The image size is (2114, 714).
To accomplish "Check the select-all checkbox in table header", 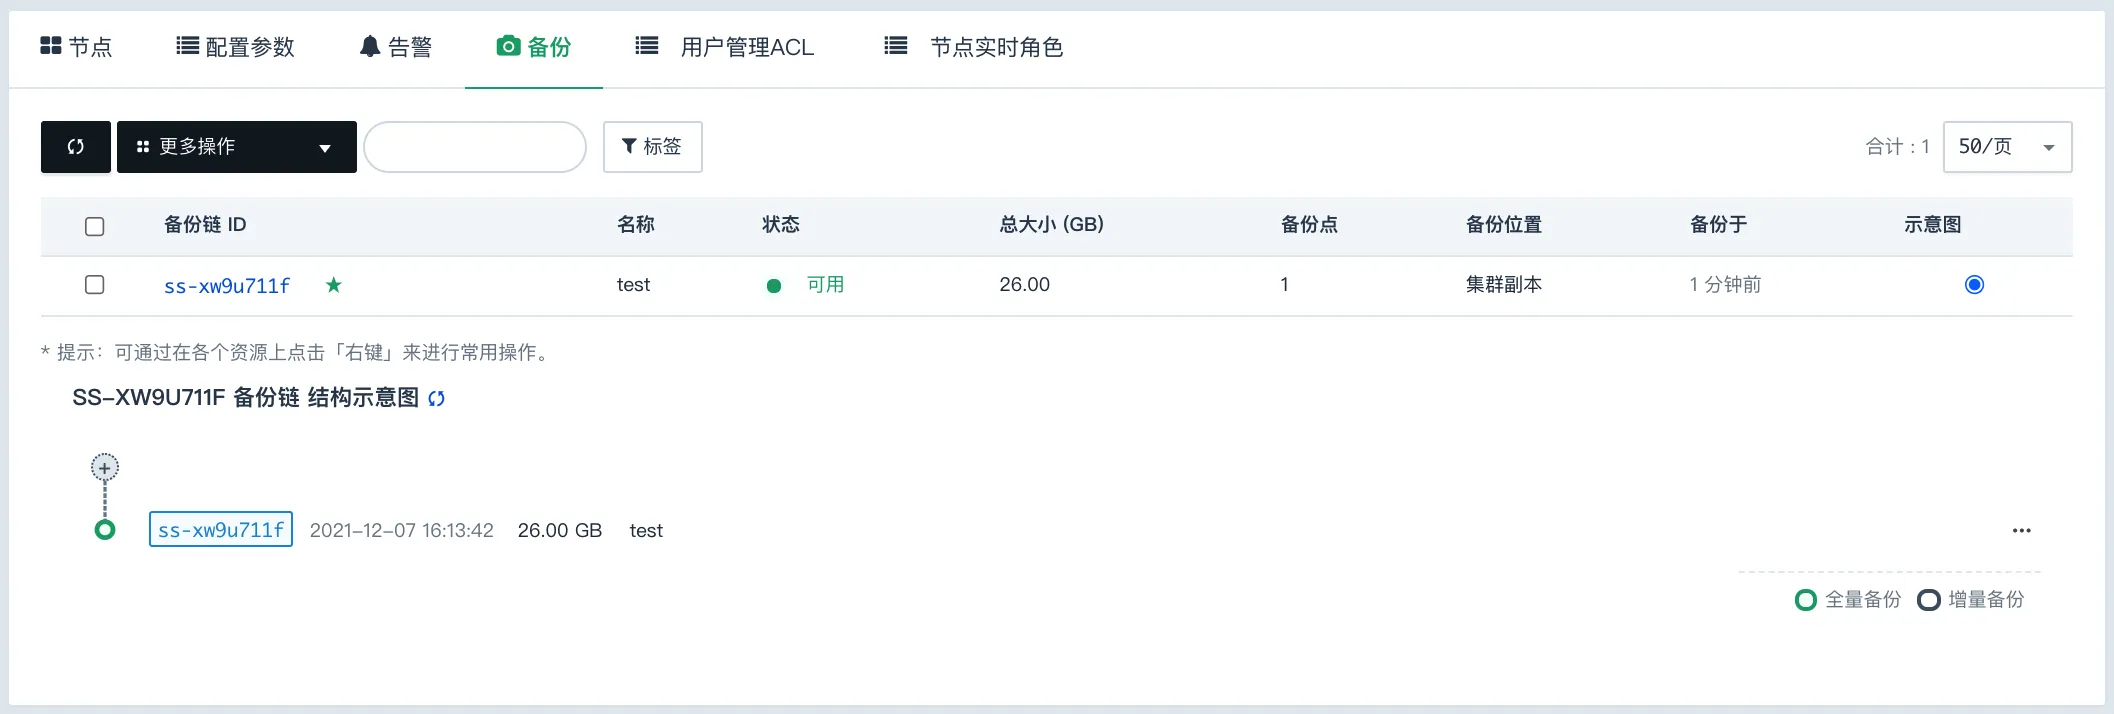I will point(94,226).
